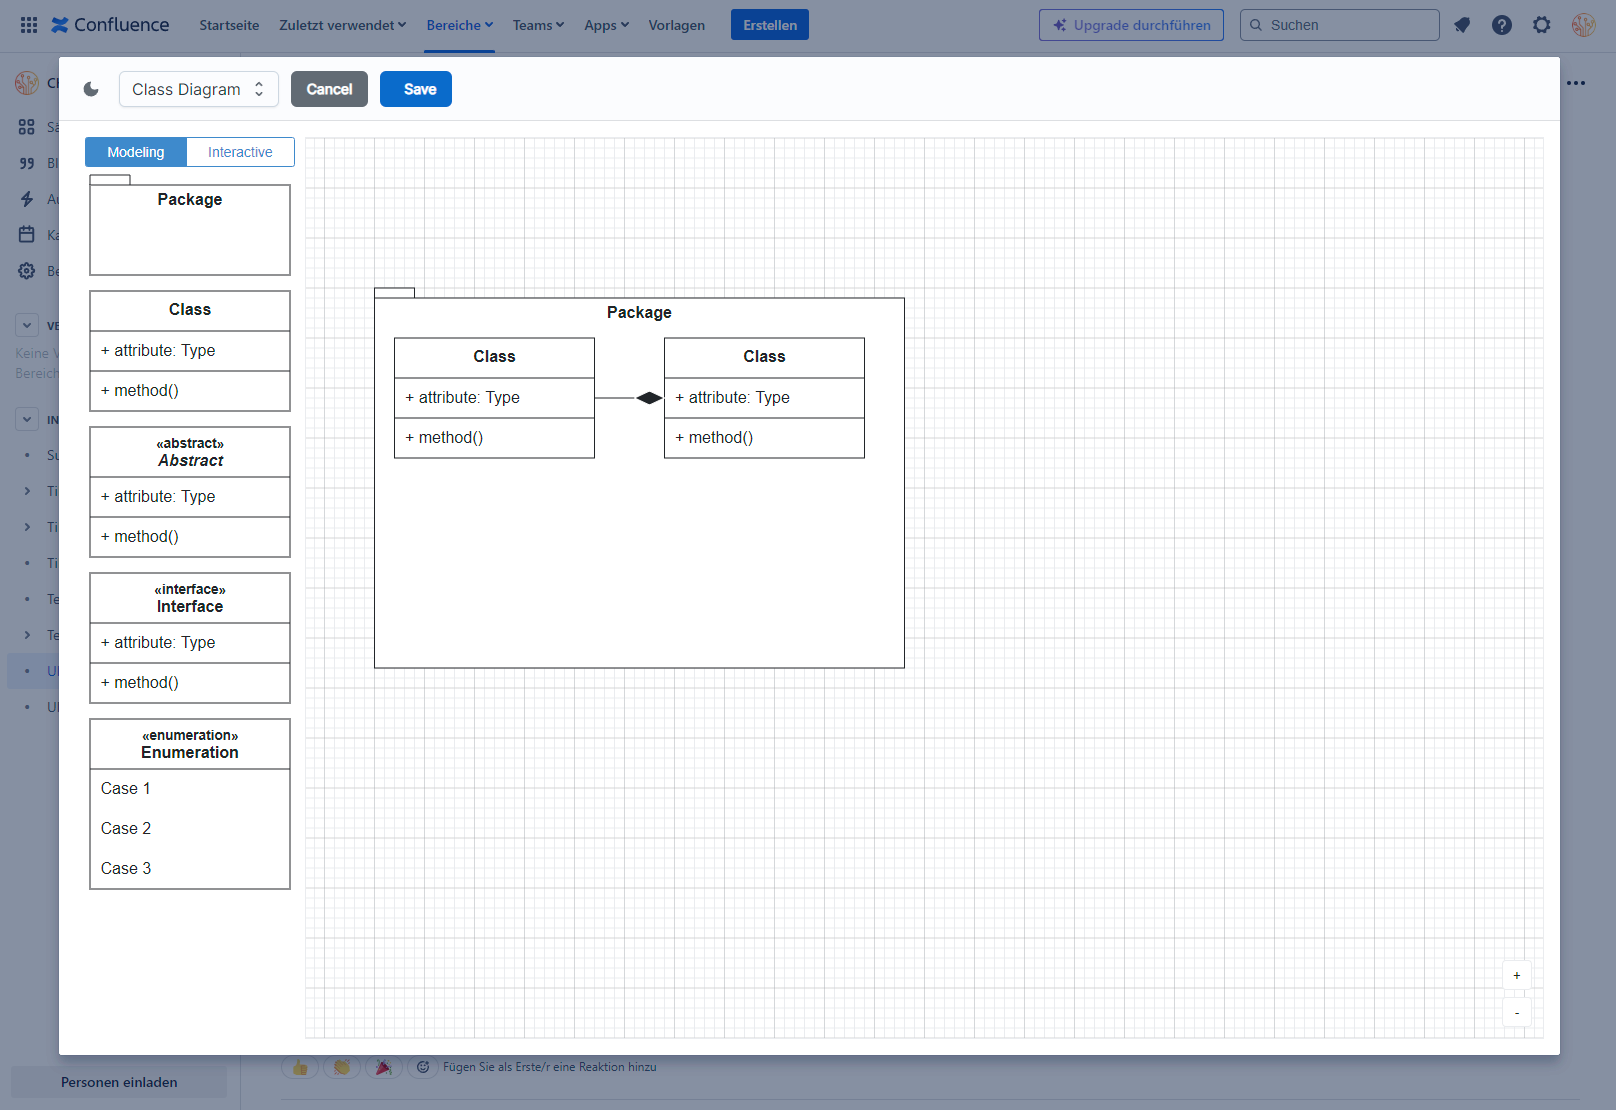Open the Class Diagram type dropdown
The image size is (1616, 1110).
(198, 89)
